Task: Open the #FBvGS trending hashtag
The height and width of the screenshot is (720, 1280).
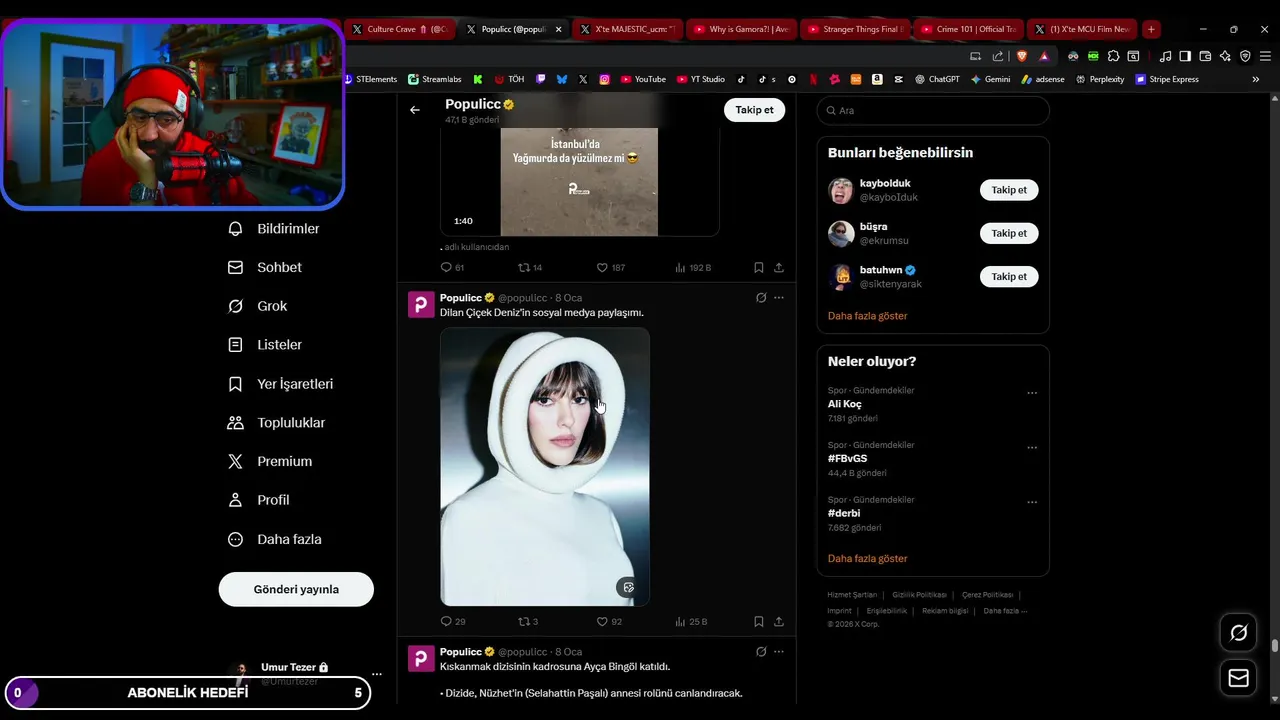Action: (847, 459)
